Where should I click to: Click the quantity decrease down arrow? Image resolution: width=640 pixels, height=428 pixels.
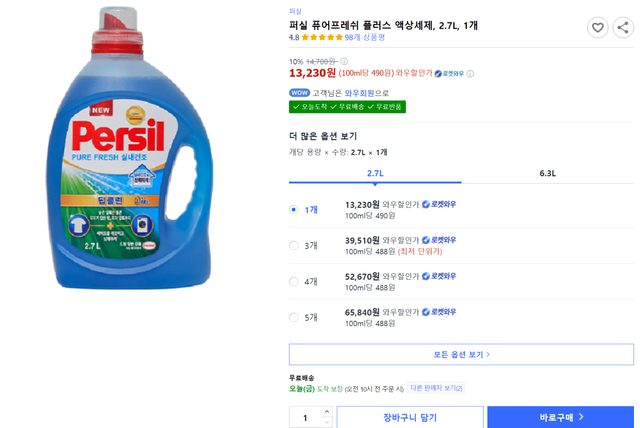point(326,422)
